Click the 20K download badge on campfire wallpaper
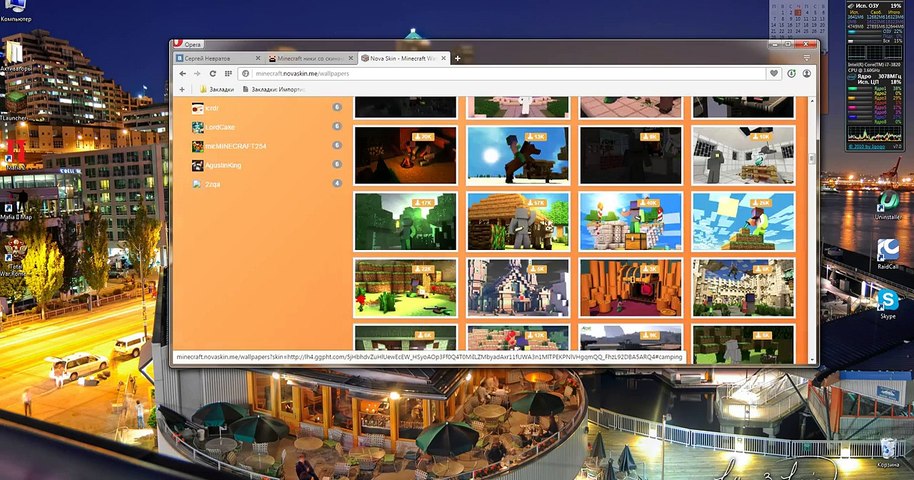 [424, 136]
